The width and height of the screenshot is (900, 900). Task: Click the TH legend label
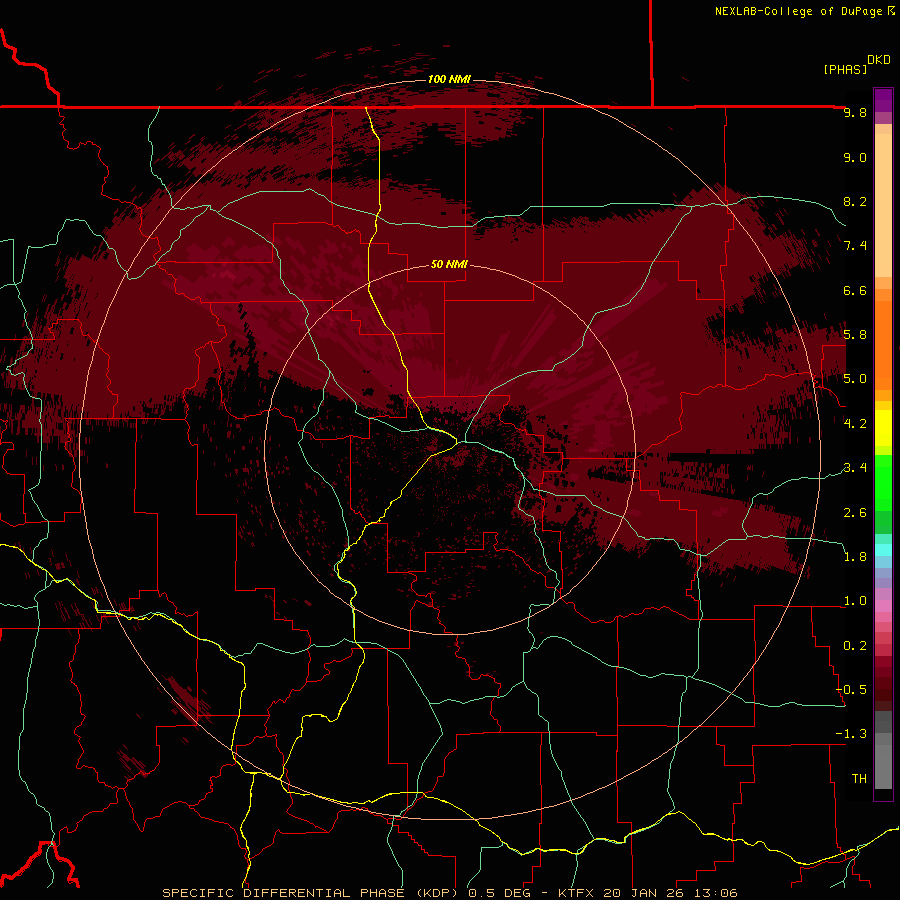coord(859,779)
